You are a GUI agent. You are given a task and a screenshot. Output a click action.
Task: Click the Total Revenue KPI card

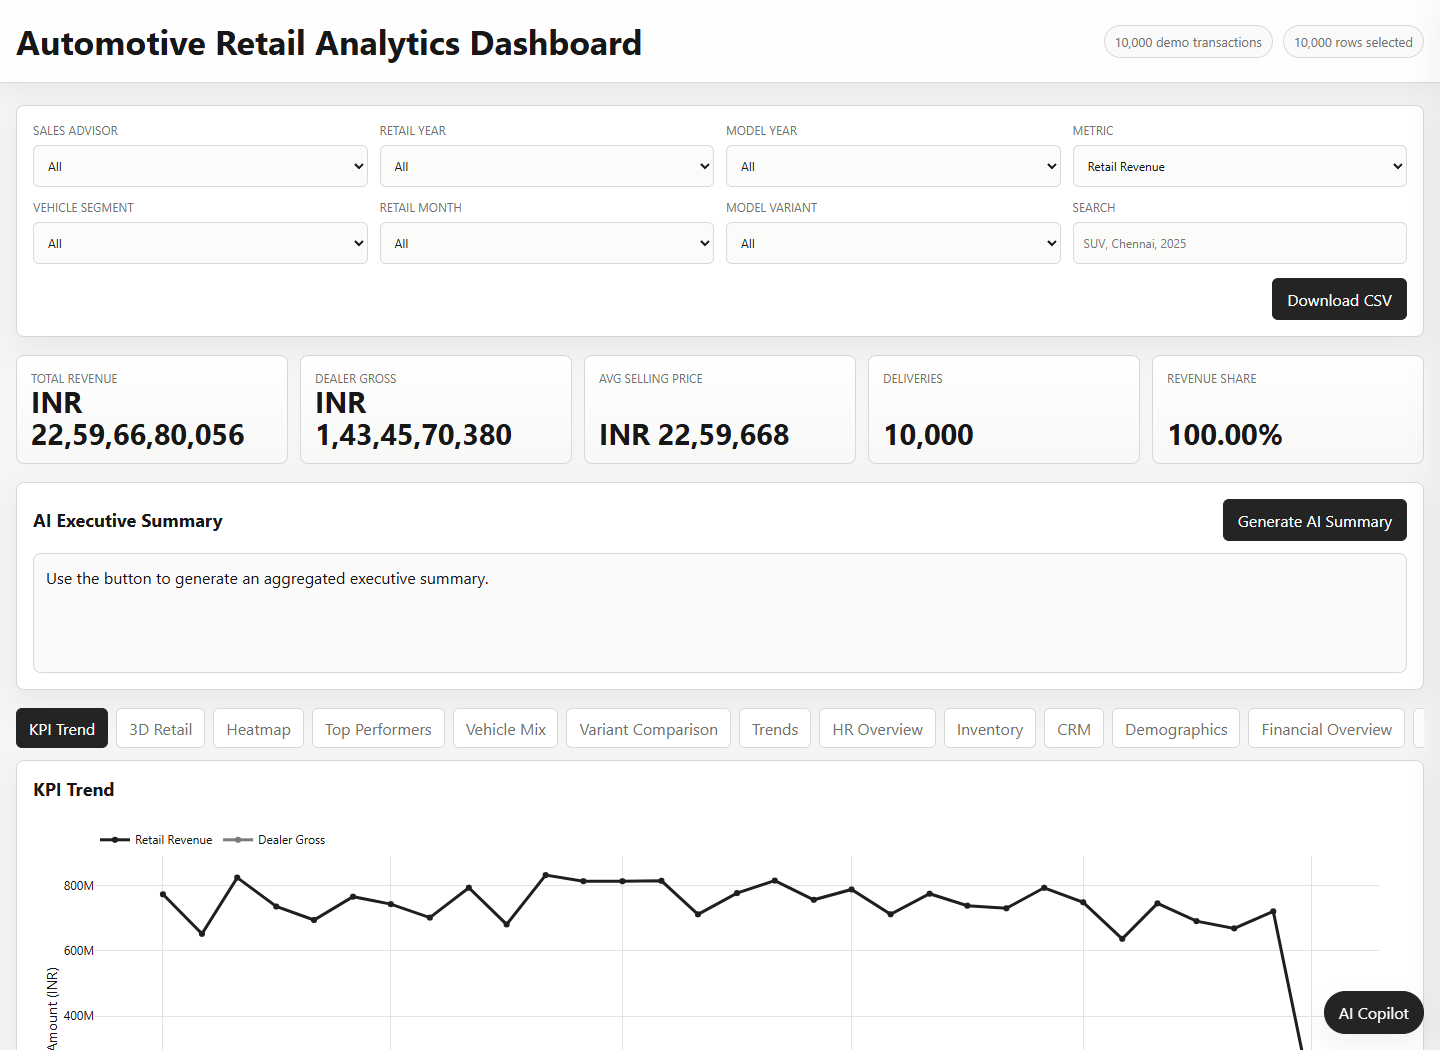pos(152,410)
